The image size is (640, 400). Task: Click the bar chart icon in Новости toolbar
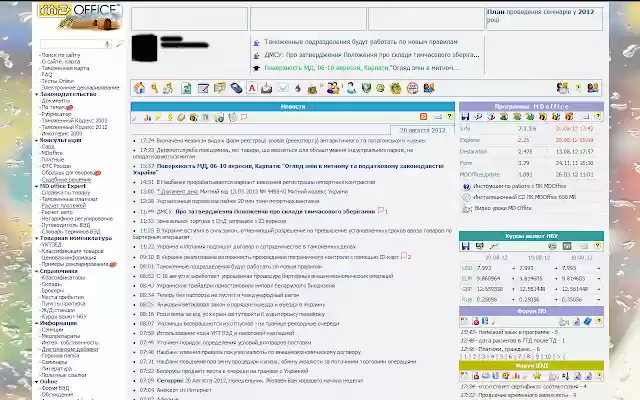(147, 118)
